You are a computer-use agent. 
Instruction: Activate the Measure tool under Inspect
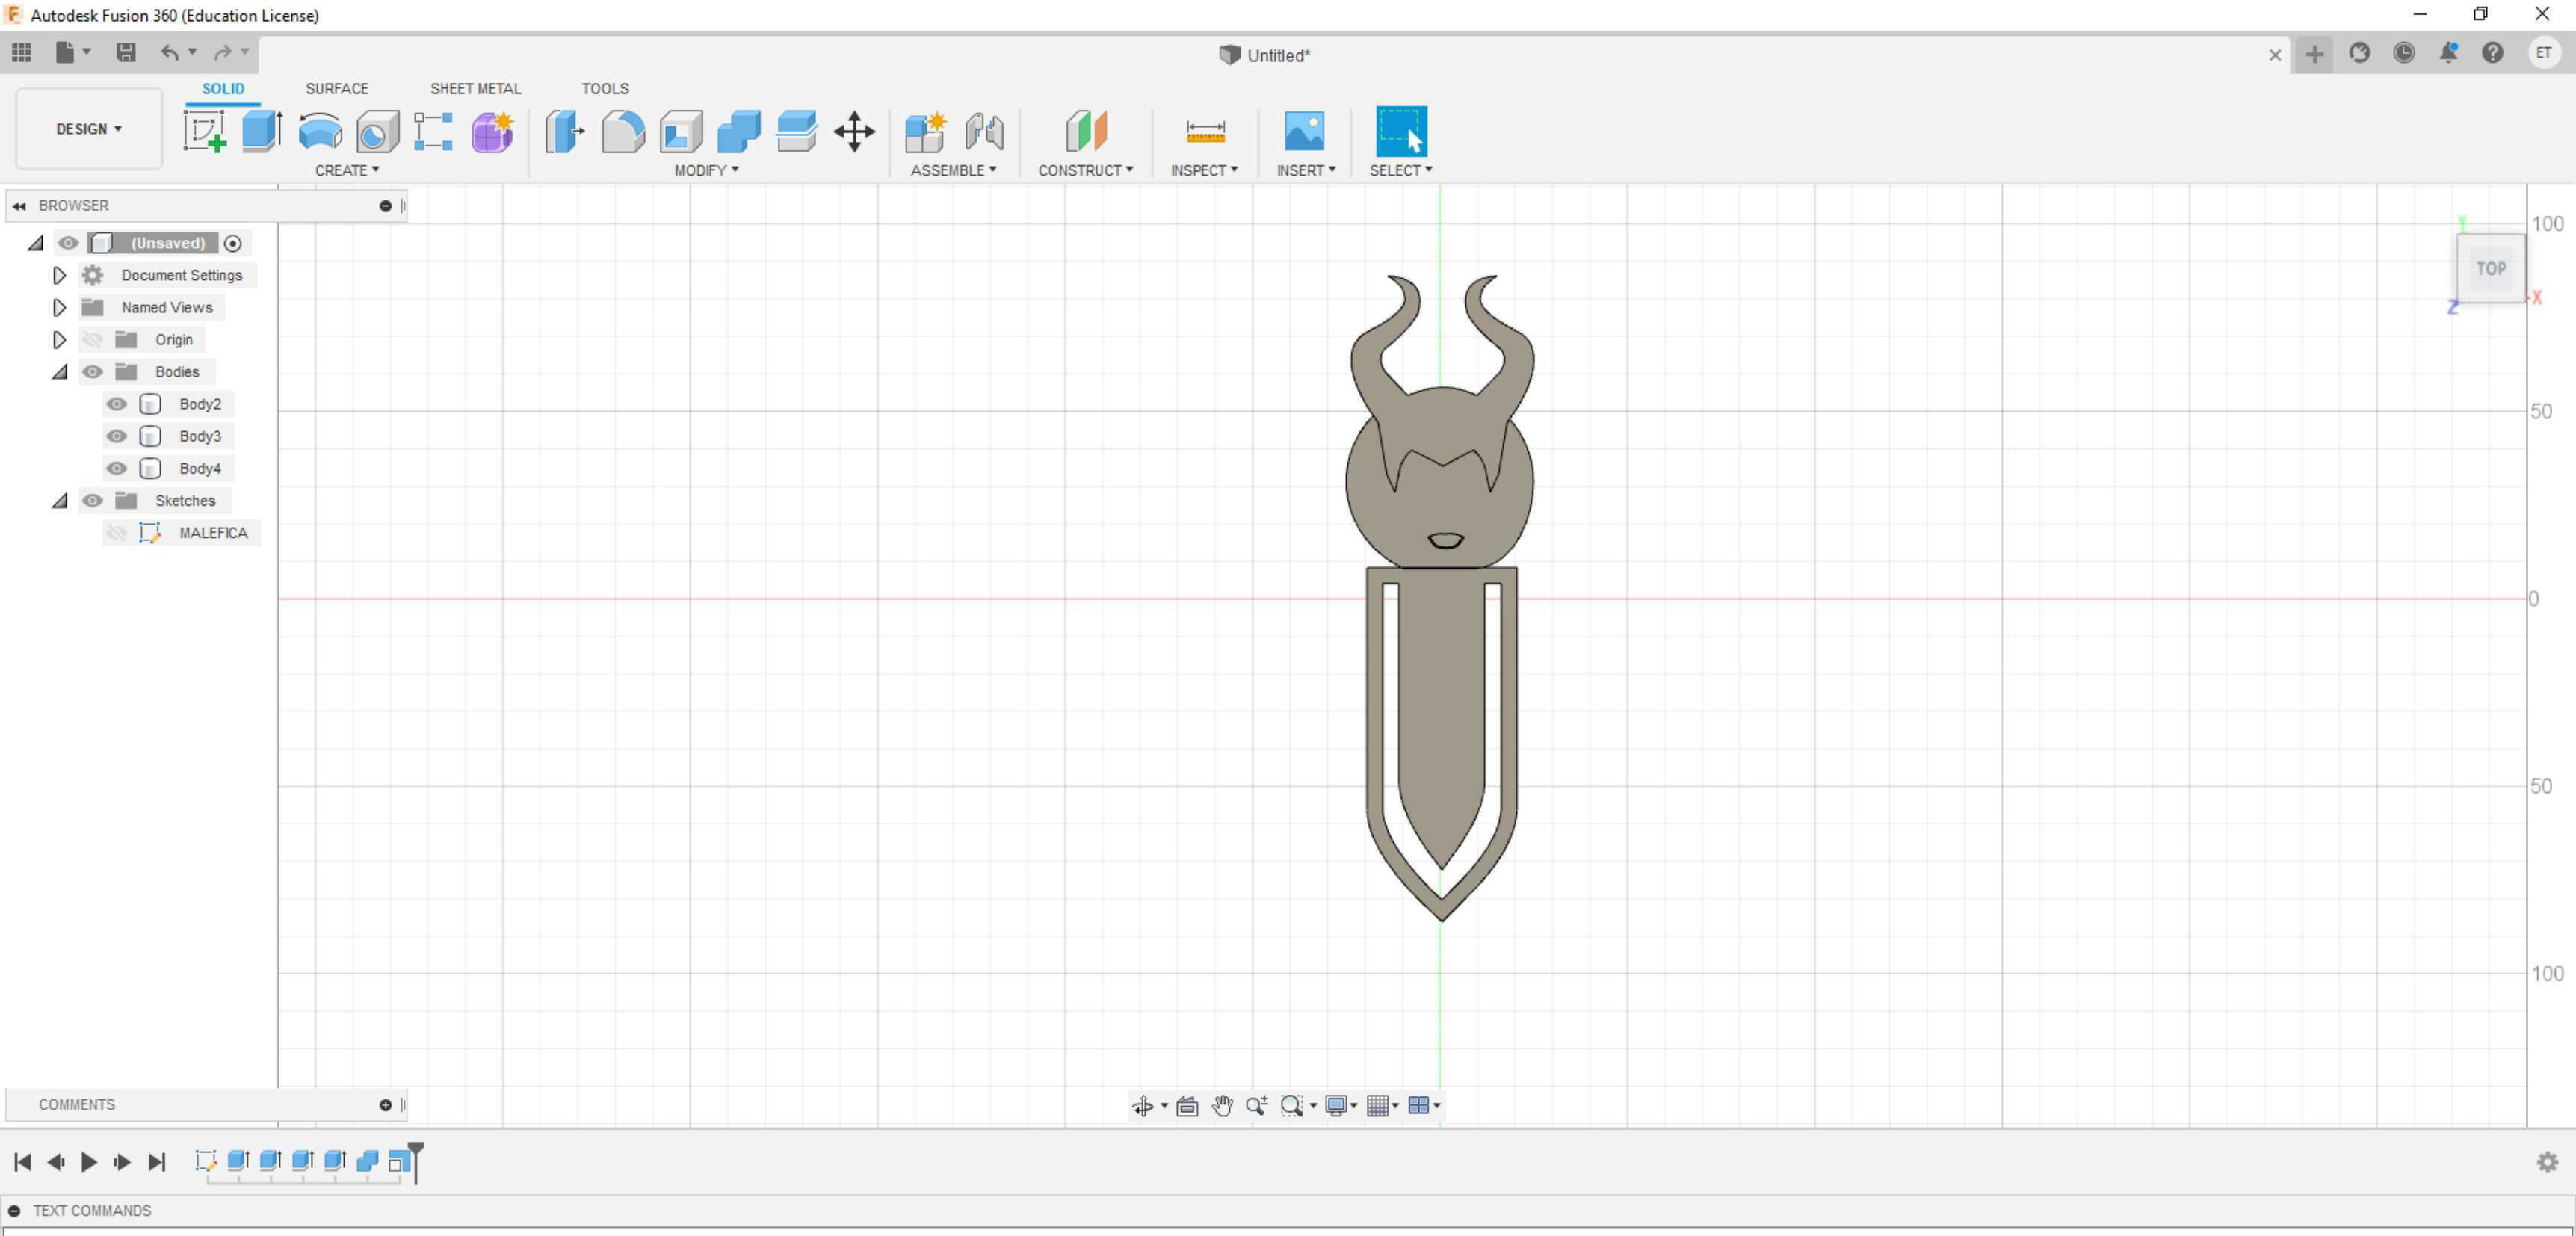click(1205, 131)
